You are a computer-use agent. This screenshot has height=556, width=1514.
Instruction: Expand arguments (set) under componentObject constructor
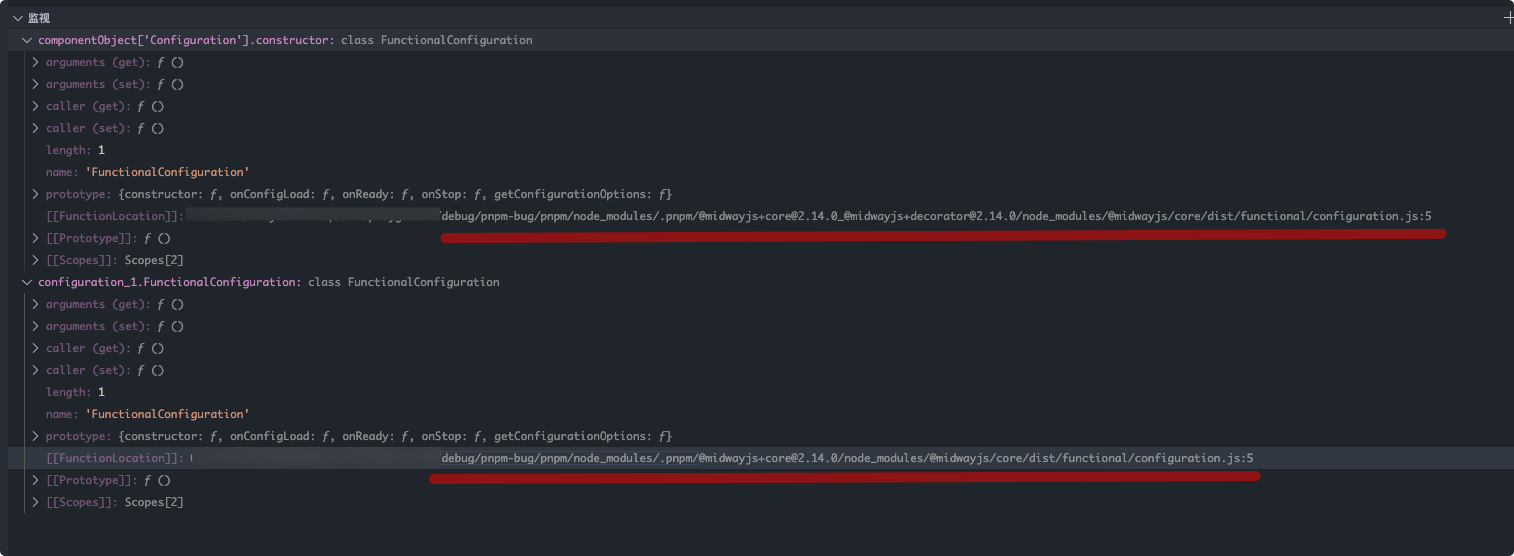(36, 84)
